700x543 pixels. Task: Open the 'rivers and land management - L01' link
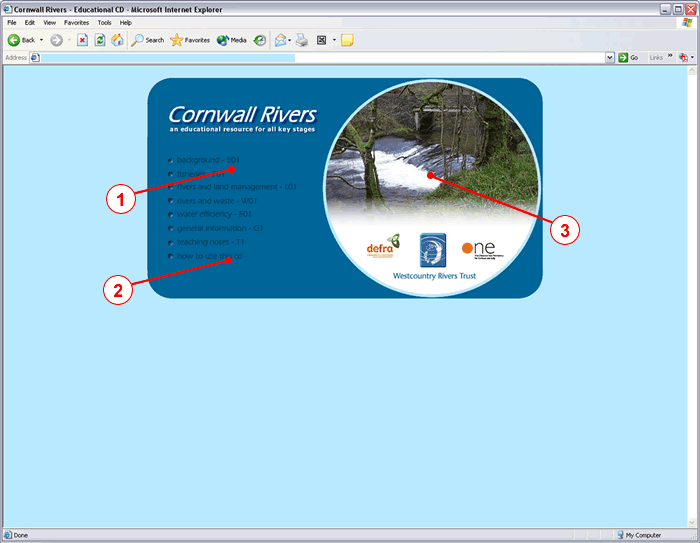click(236, 187)
